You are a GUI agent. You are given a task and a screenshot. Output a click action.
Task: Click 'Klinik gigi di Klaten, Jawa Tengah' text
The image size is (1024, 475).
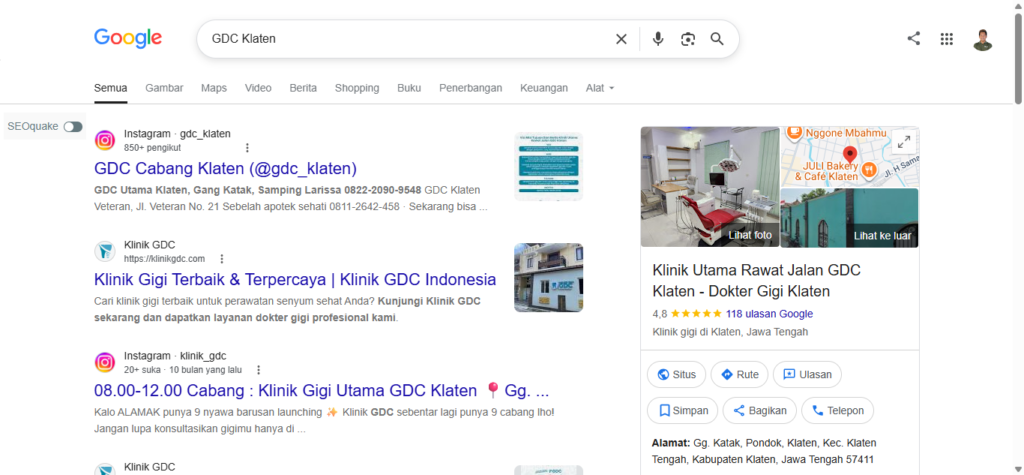pos(730,331)
